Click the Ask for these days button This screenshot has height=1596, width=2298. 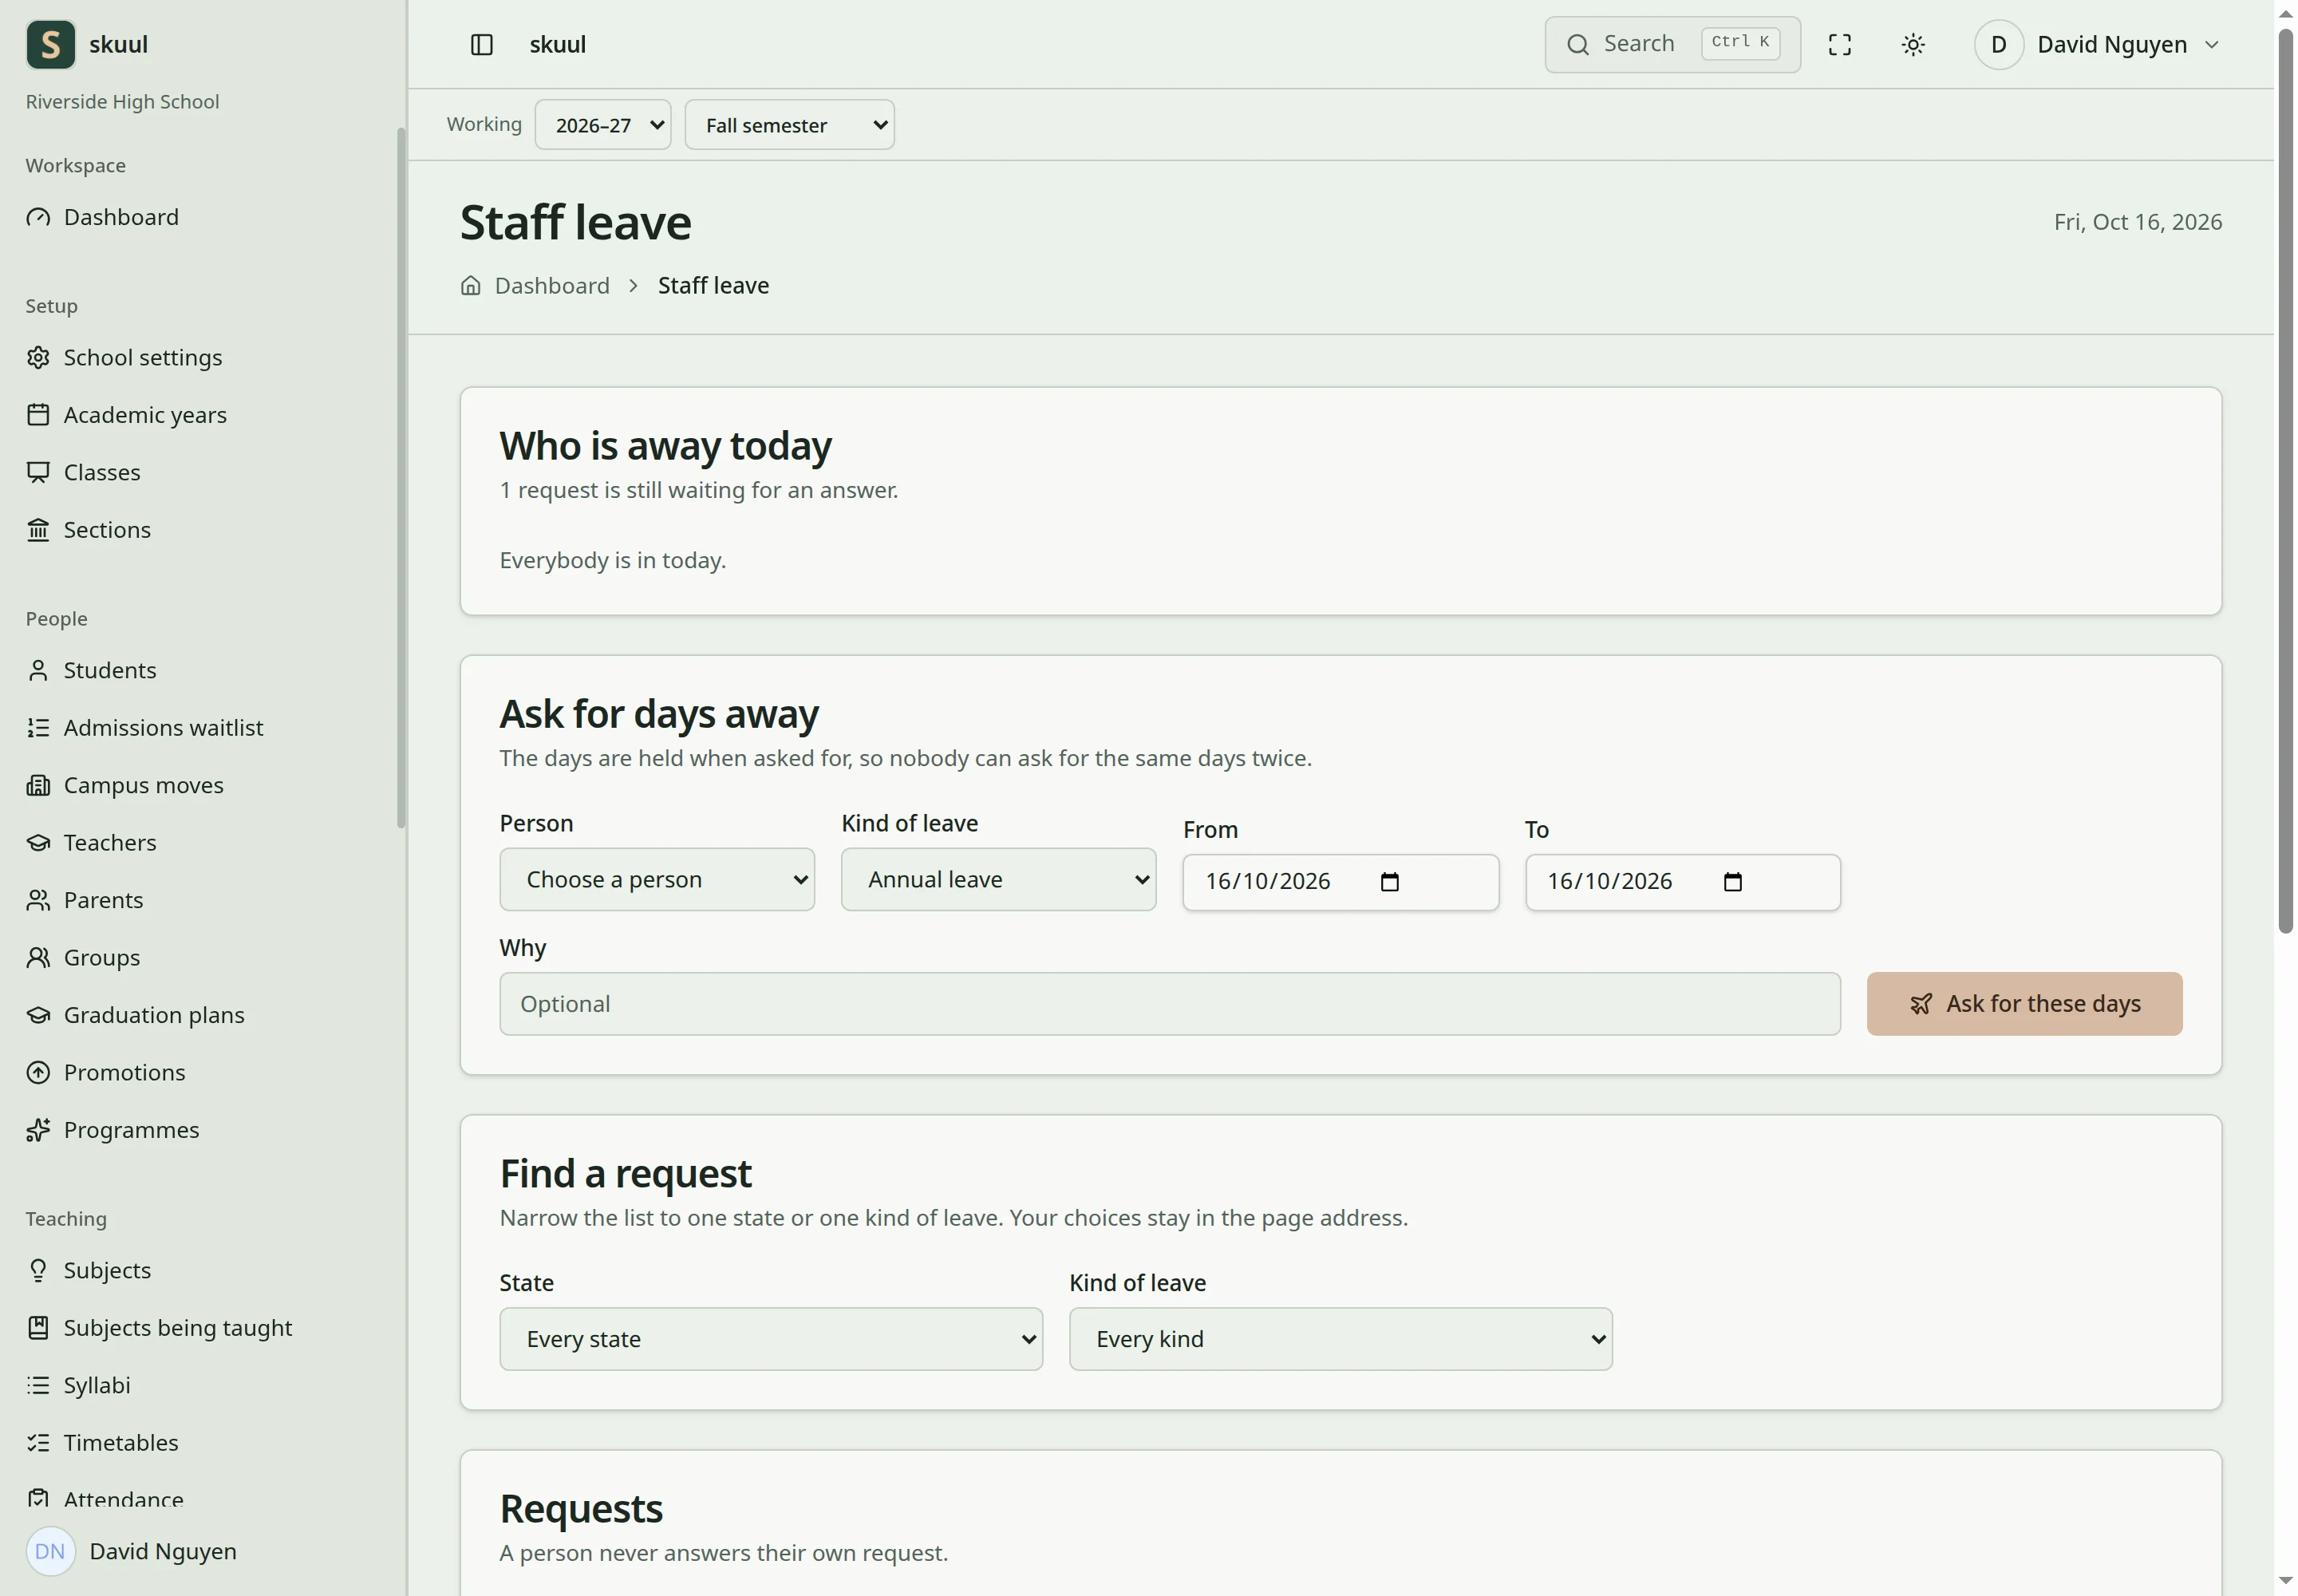click(x=2024, y=1004)
